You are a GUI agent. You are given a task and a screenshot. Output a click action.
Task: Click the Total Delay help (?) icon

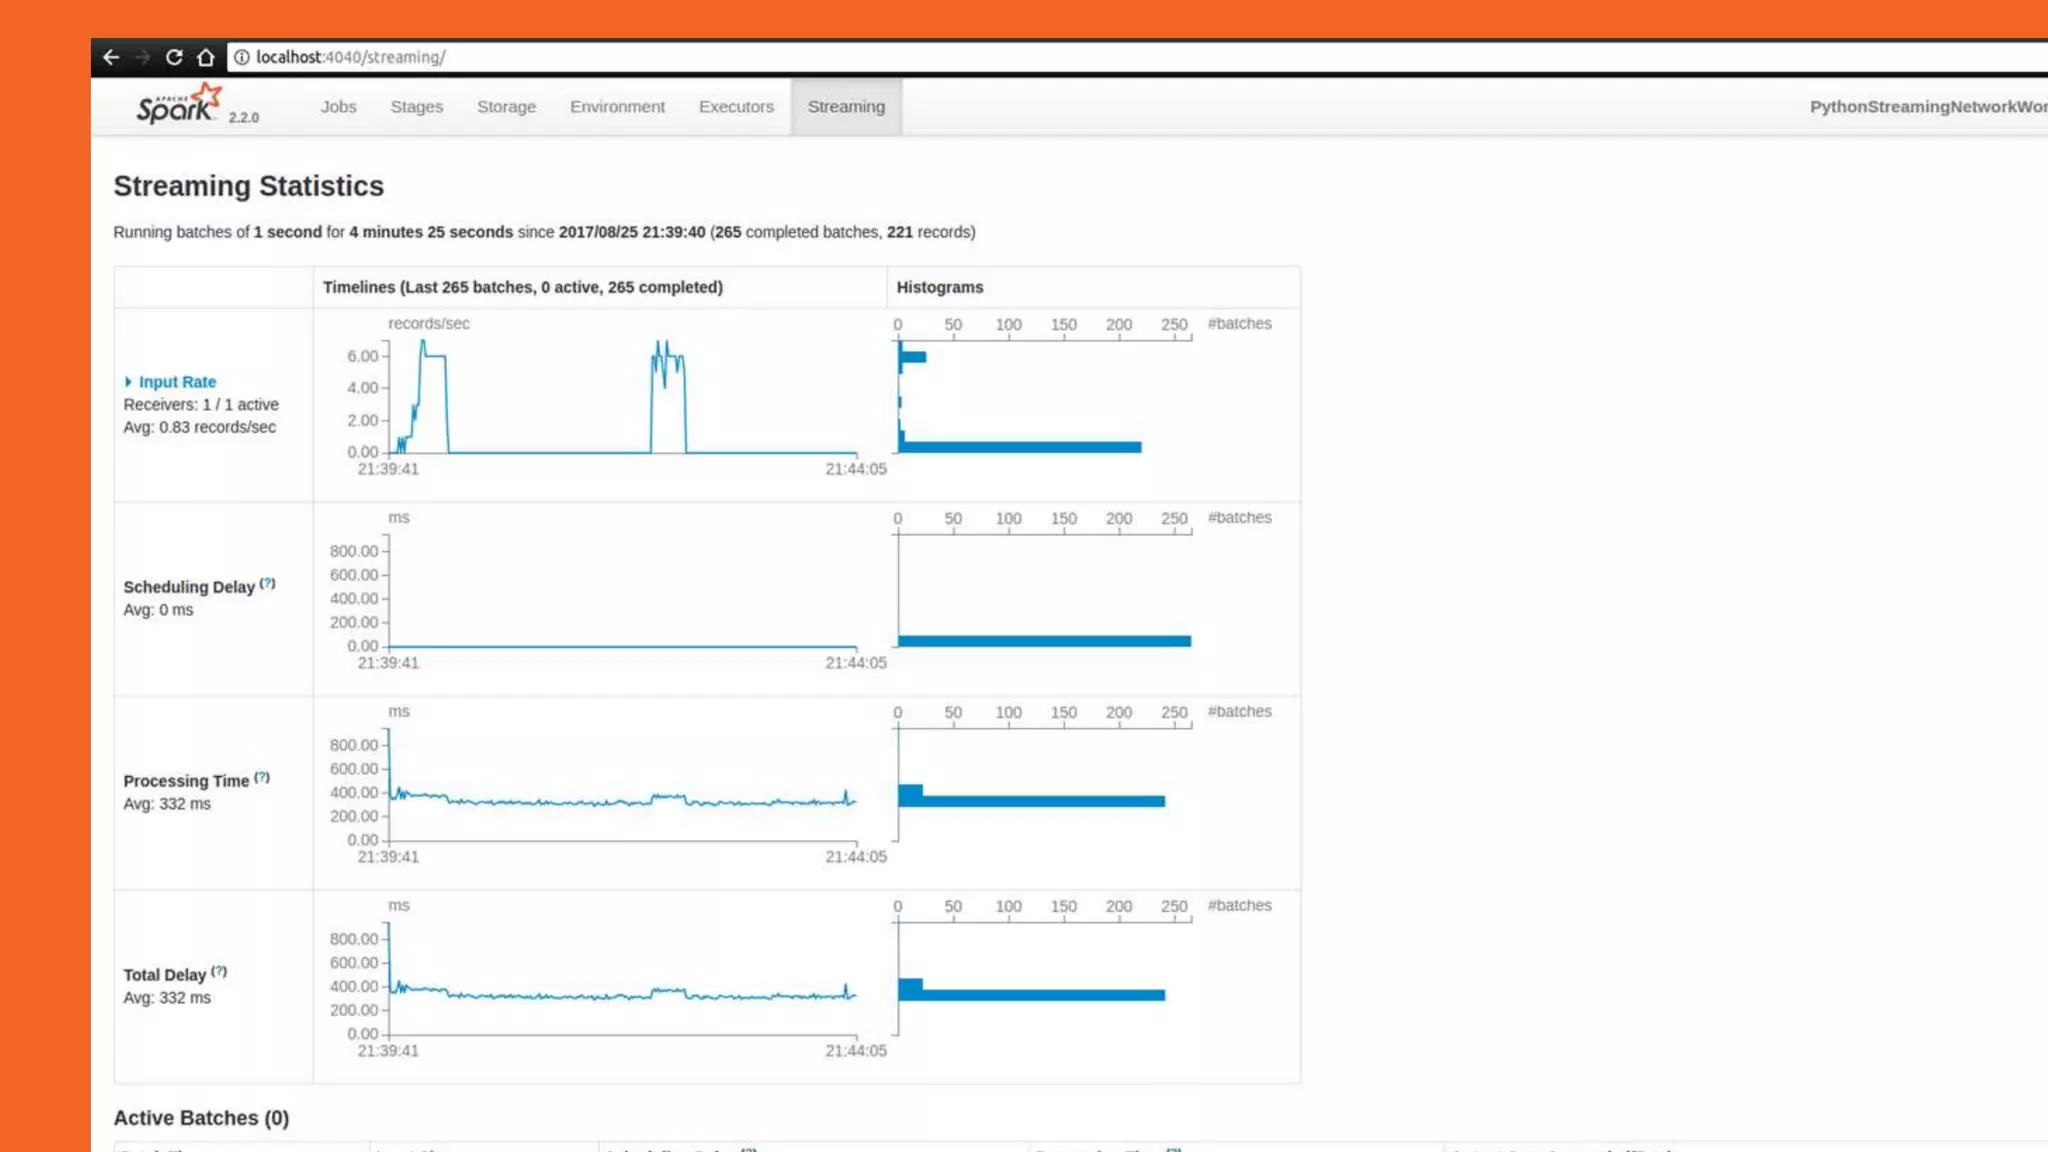pos(219,971)
